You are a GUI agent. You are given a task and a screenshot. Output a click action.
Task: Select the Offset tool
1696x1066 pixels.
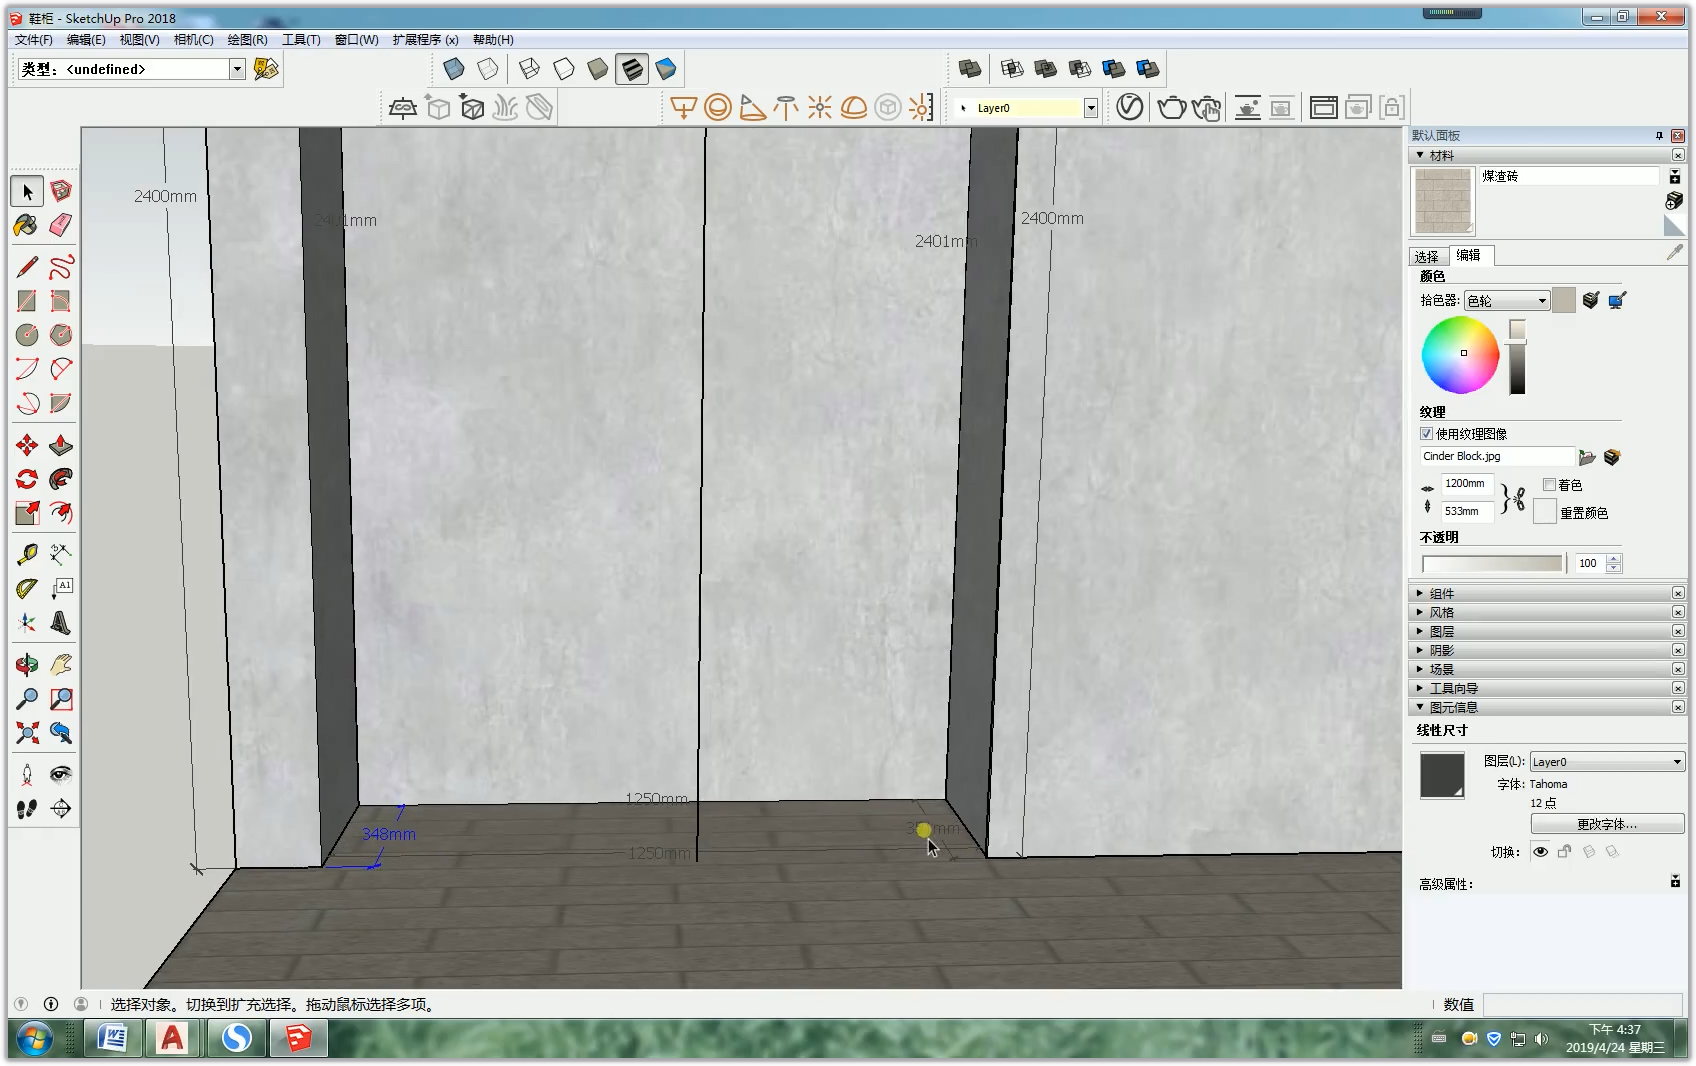tap(61, 513)
